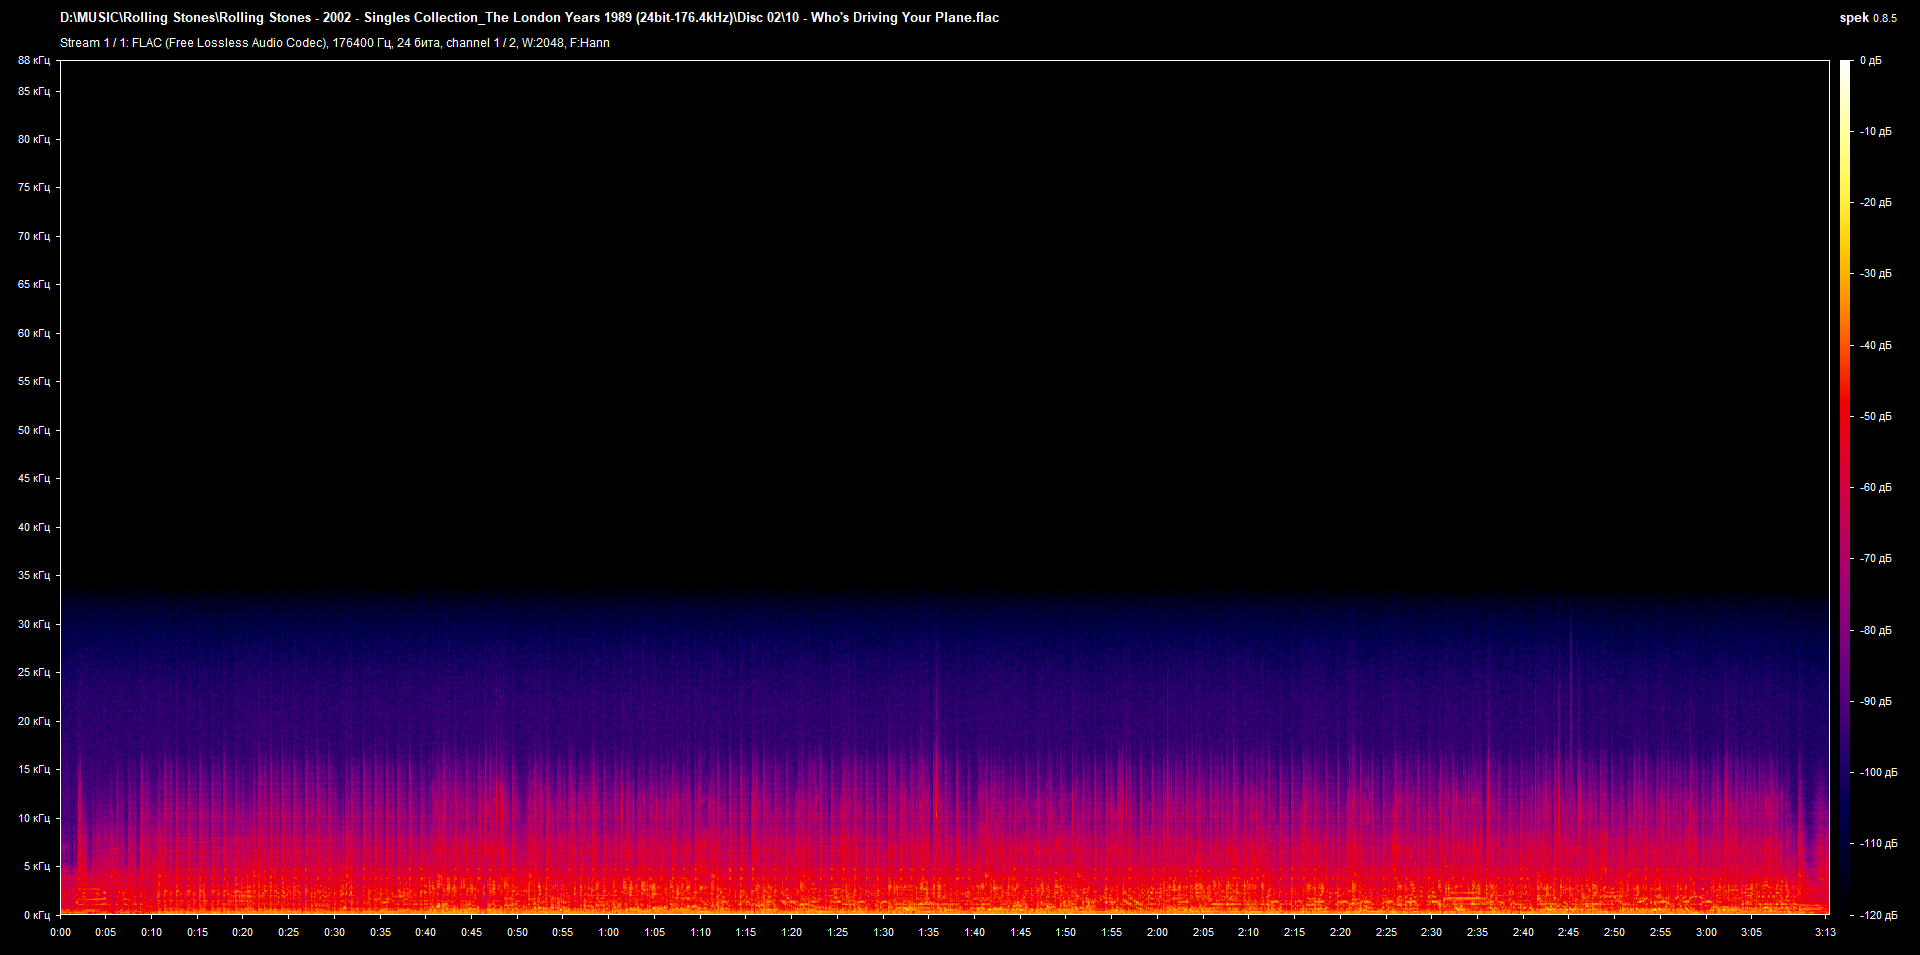Click the 1:00 time axis marker
This screenshot has width=1920, height=955.
point(608,932)
